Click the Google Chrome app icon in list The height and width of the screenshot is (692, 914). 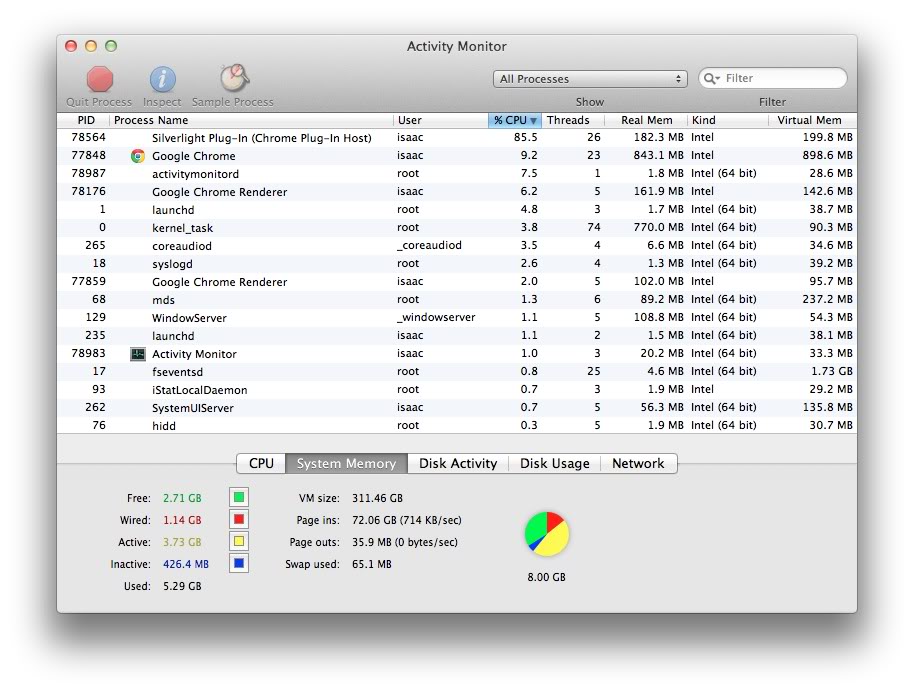click(x=138, y=156)
